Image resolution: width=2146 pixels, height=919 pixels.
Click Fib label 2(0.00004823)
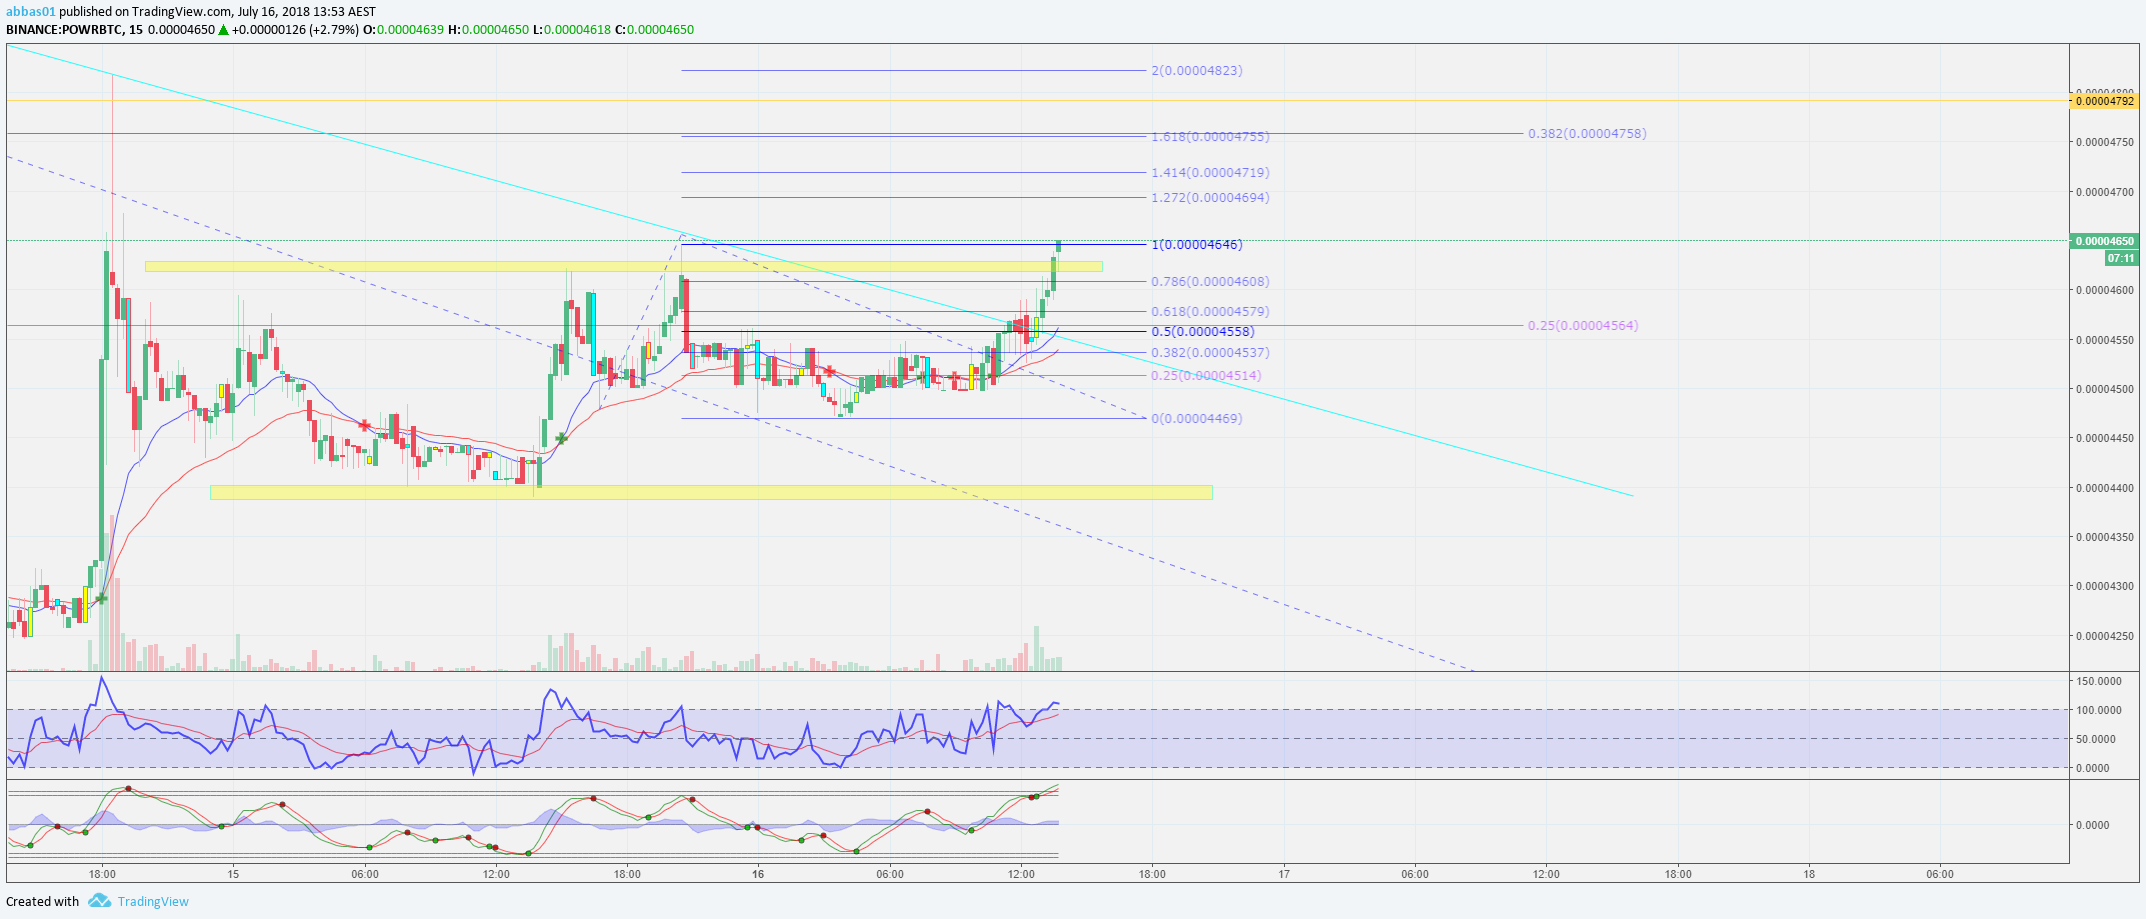(1197, 71)
